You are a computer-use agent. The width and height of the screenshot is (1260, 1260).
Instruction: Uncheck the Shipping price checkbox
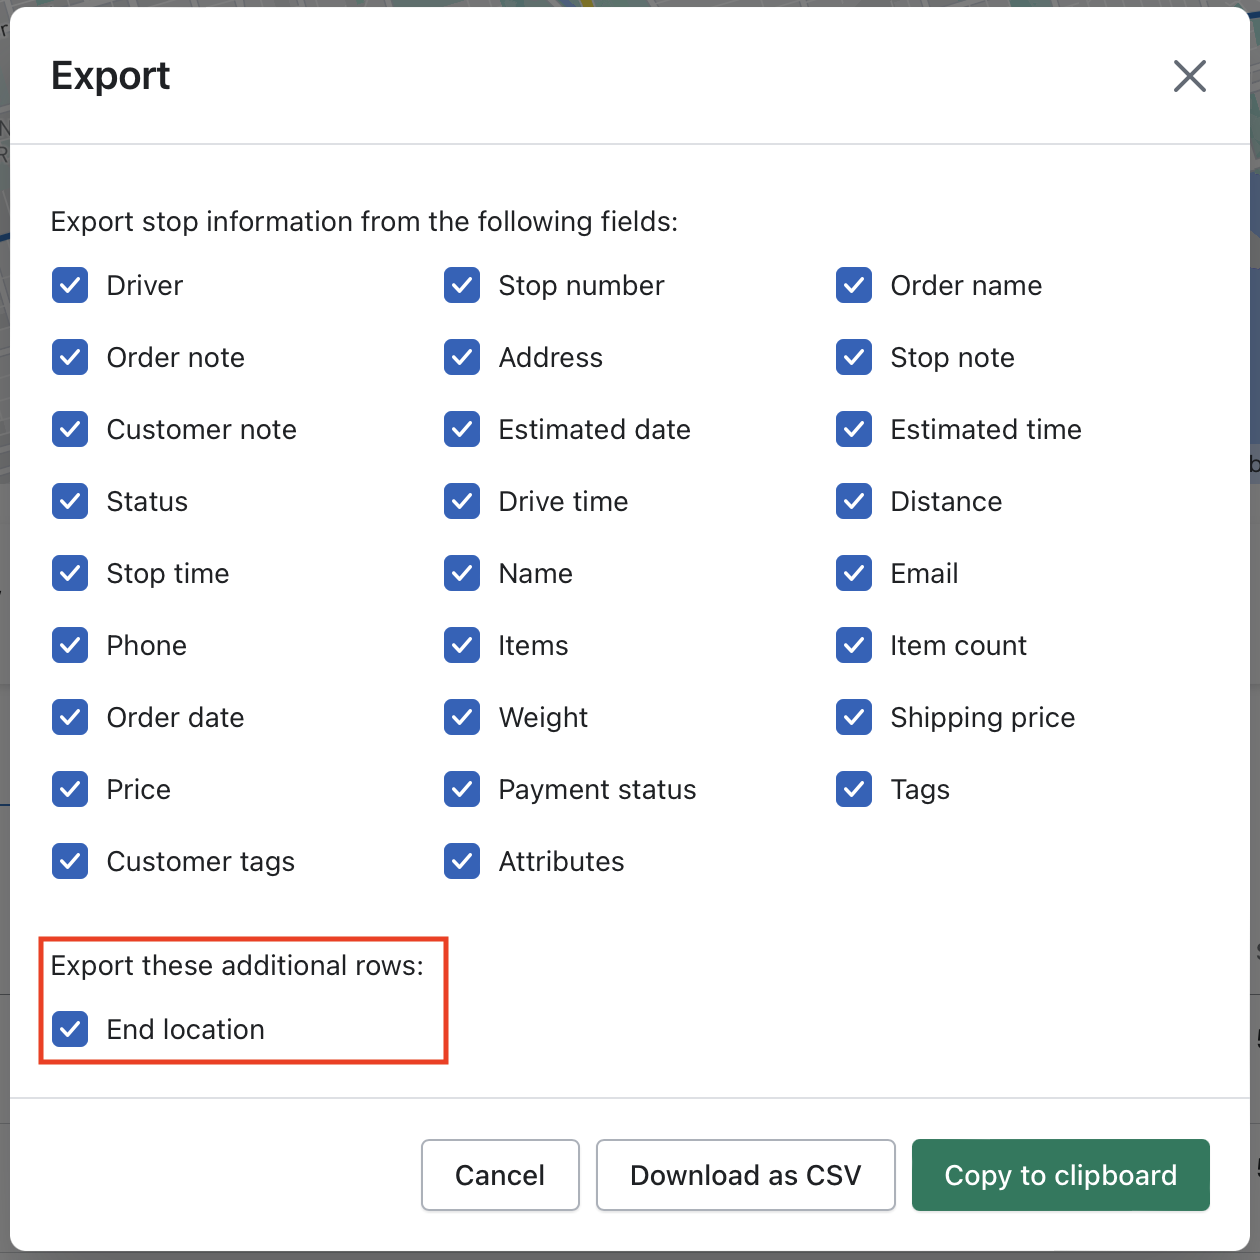(x=854, y=717)
